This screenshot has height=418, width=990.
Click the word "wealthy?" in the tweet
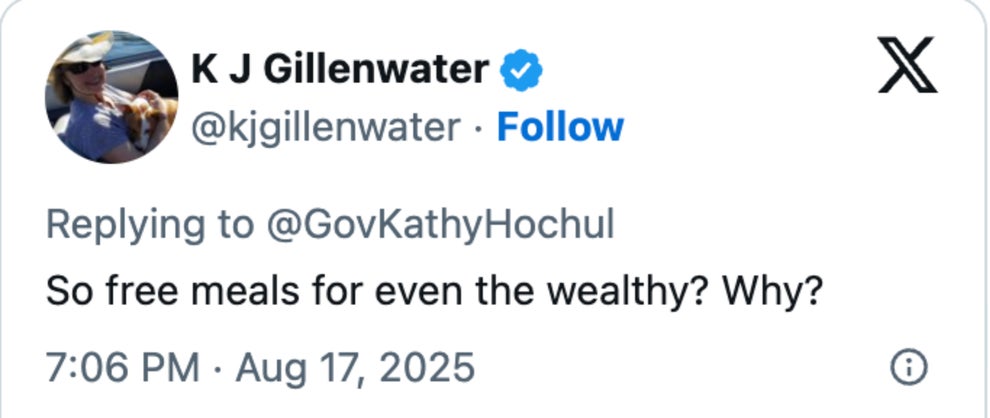(631, 291)
